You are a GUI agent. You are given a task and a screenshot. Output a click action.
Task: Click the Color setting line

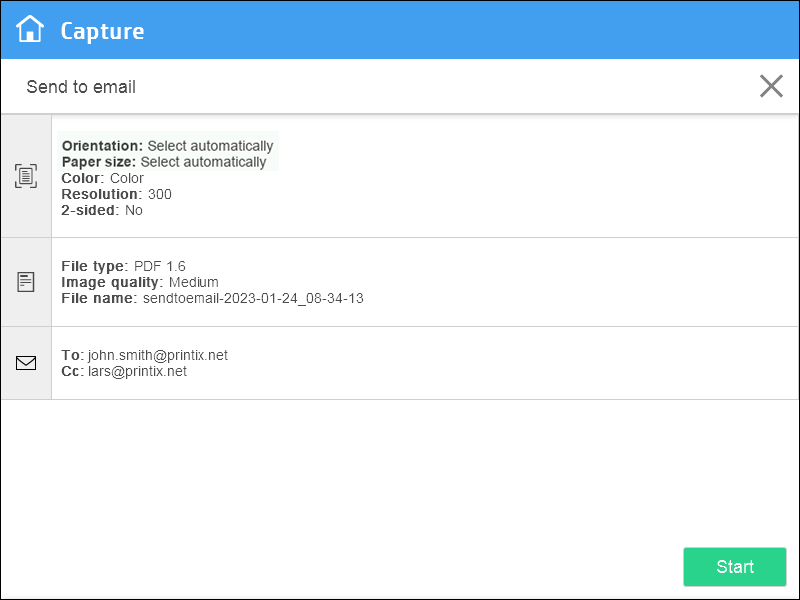[103, 178]
